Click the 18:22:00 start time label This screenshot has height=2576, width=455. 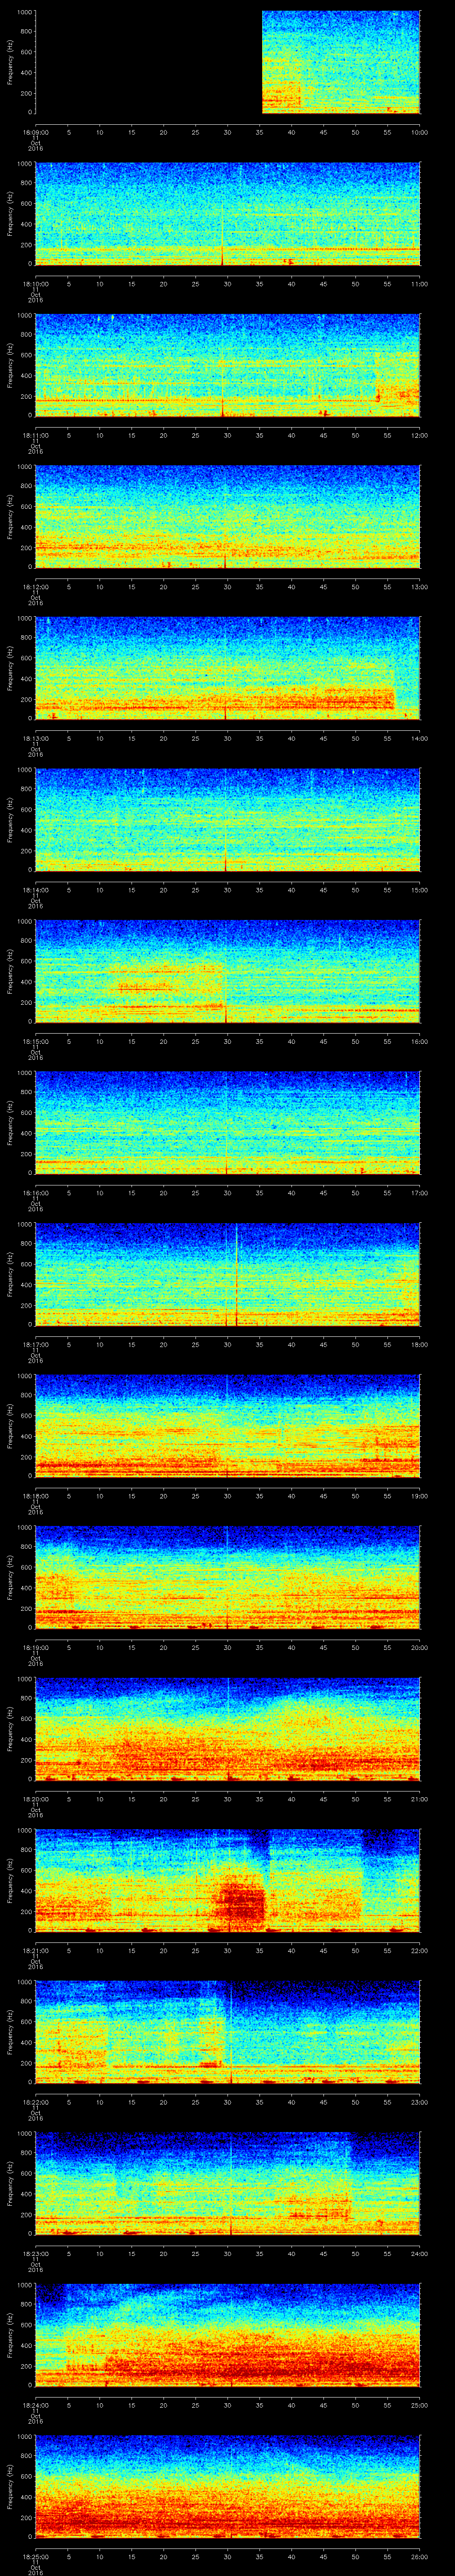tap(35, 2101)
